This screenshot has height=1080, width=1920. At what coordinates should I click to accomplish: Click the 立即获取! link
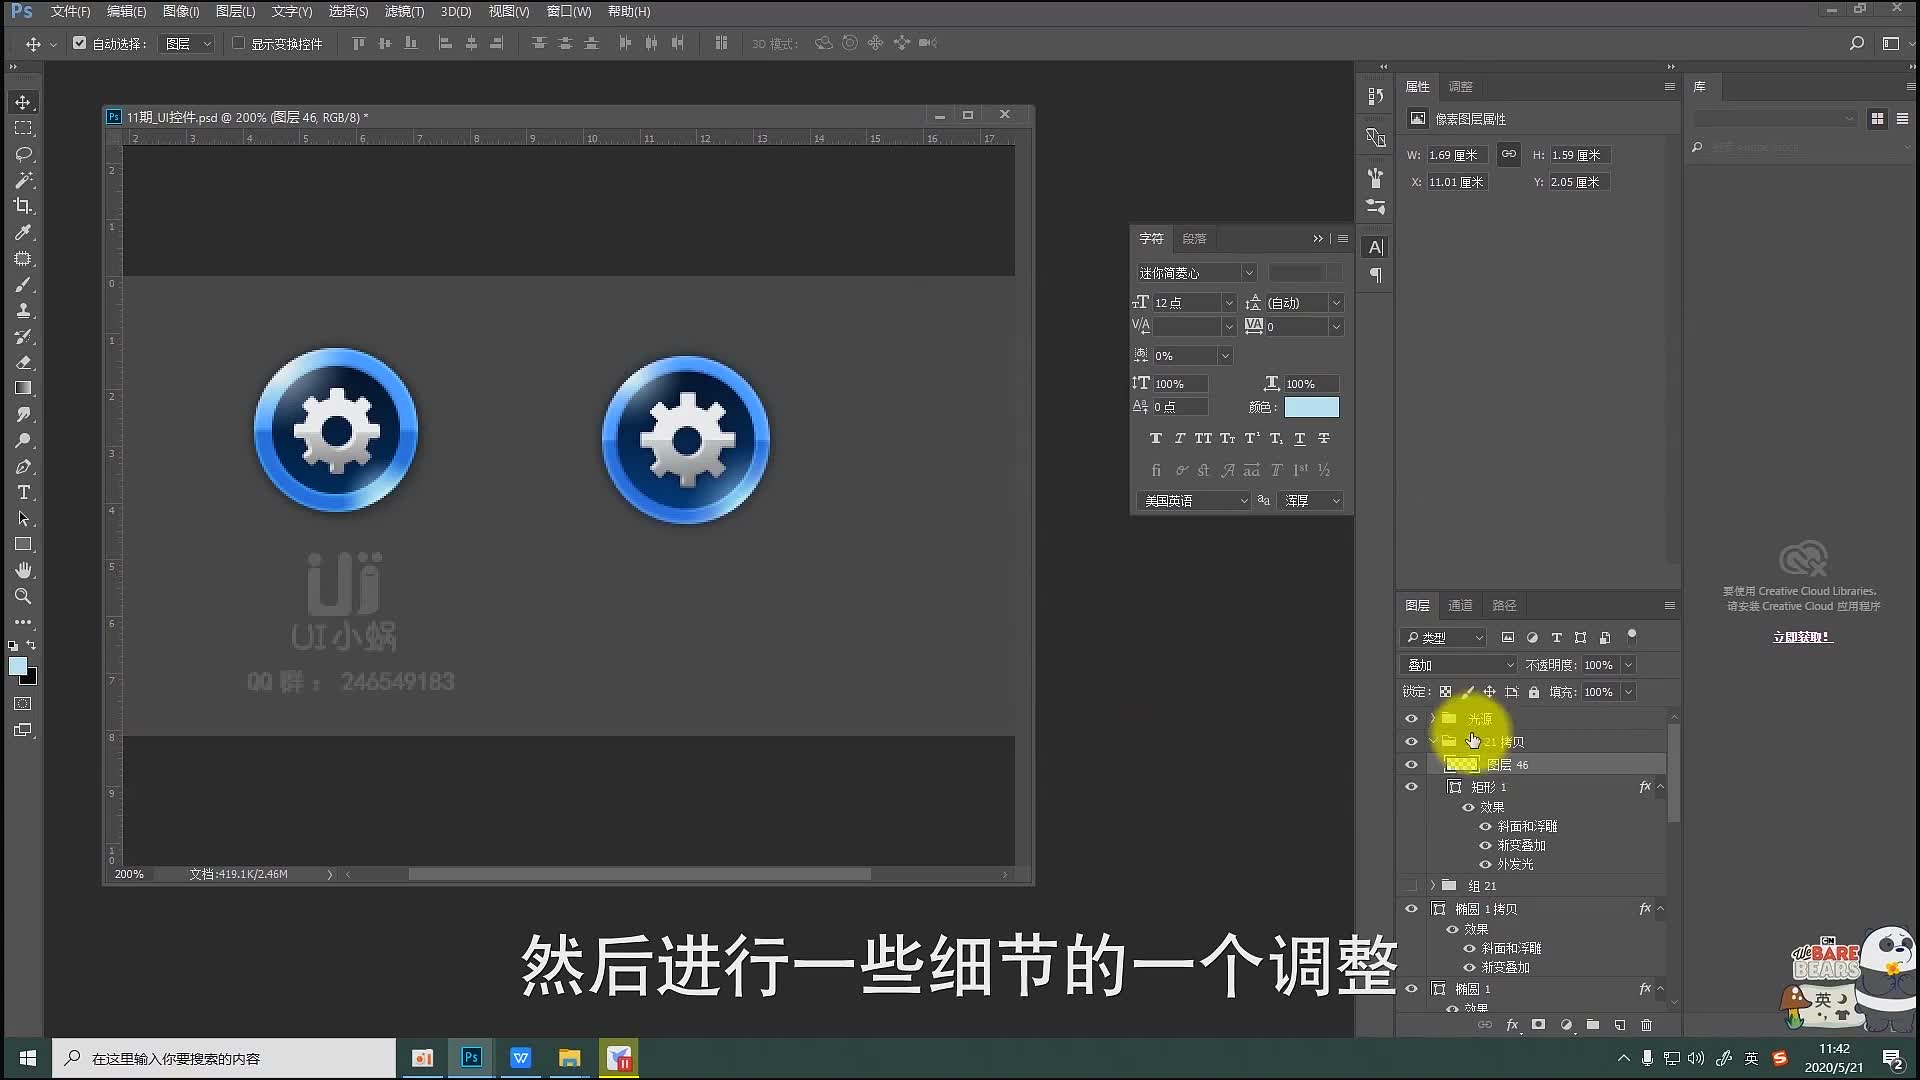[x=1802, y=637]
